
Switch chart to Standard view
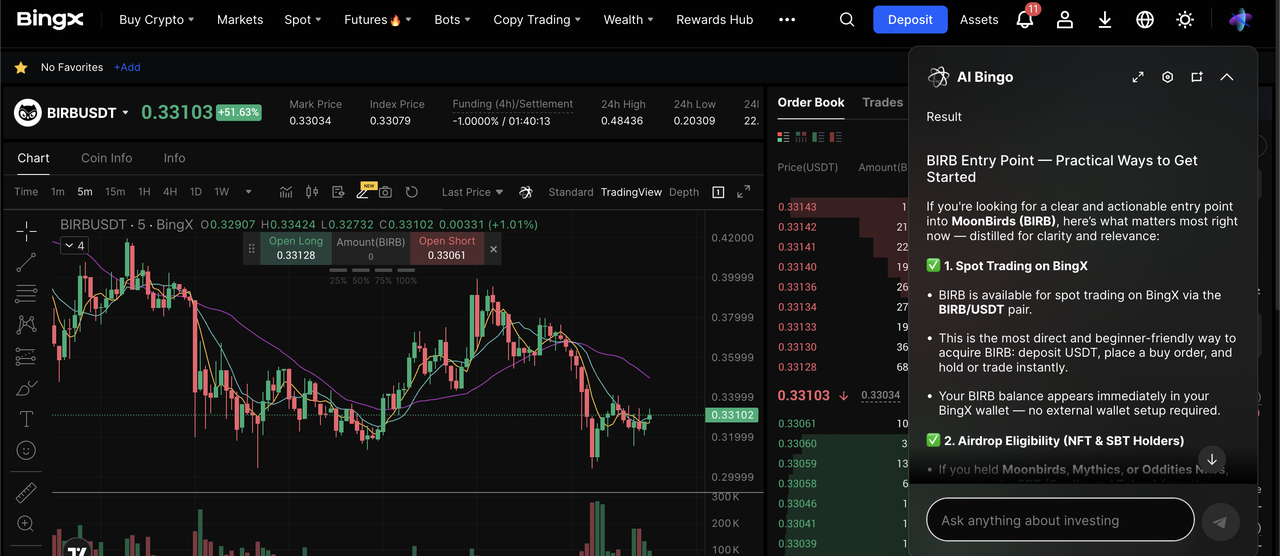pyautogui.click(x=570, y=192)
